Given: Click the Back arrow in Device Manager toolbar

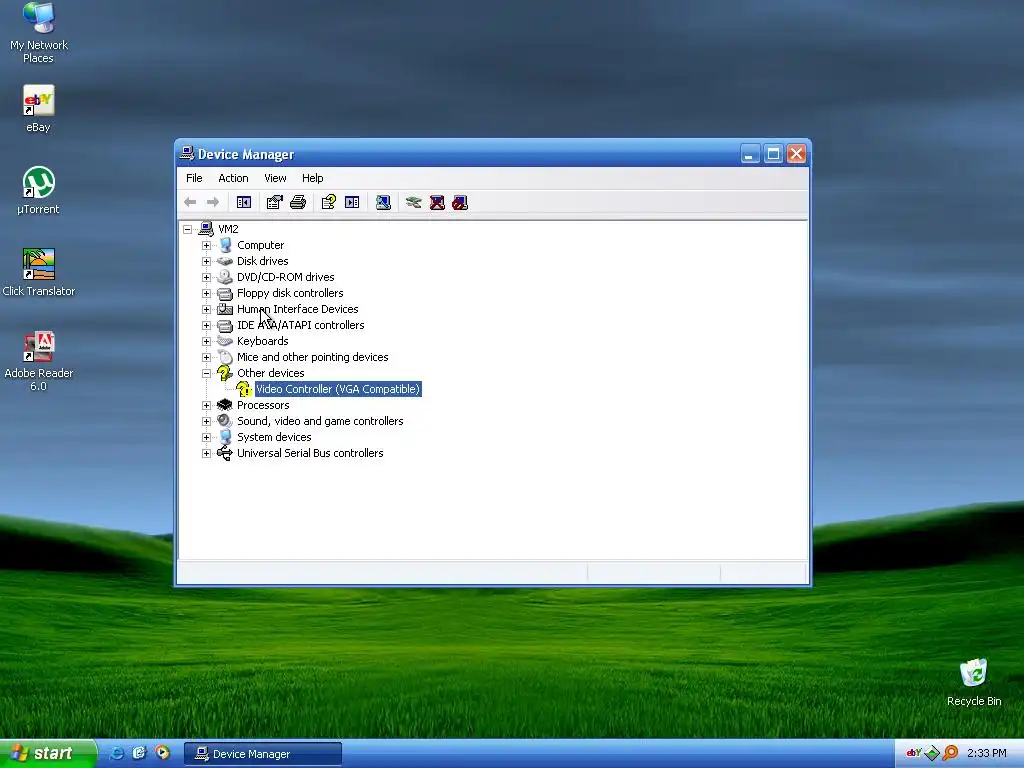Looking at the screenshot, I should tap(190, 202).
